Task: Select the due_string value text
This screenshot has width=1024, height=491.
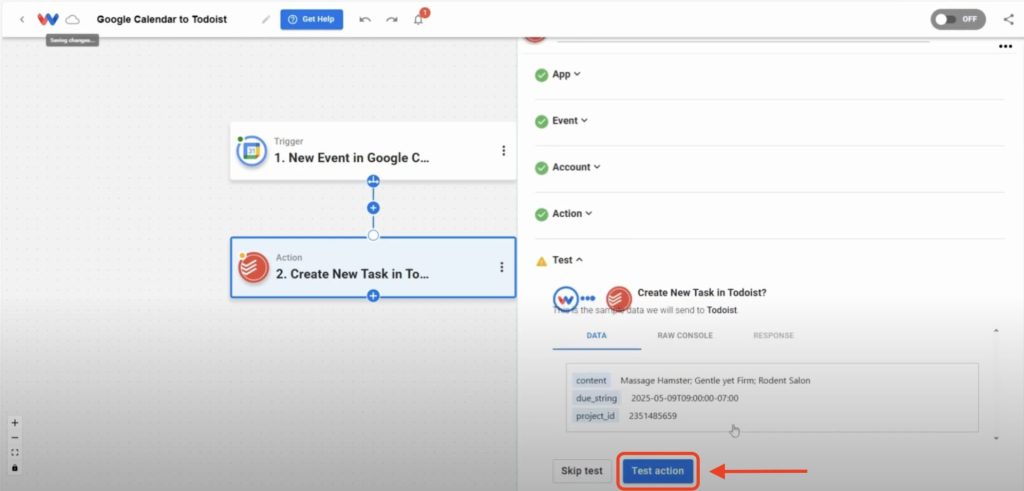Action: 684,398
